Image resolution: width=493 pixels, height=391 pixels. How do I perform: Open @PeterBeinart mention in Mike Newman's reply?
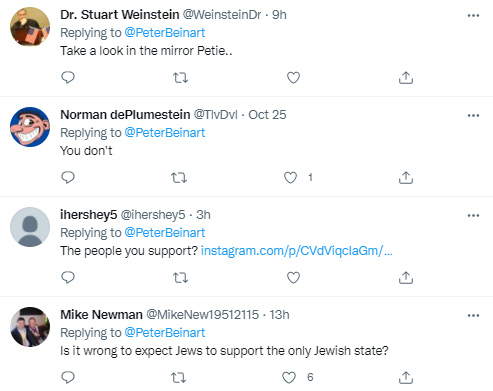point(165,333)
